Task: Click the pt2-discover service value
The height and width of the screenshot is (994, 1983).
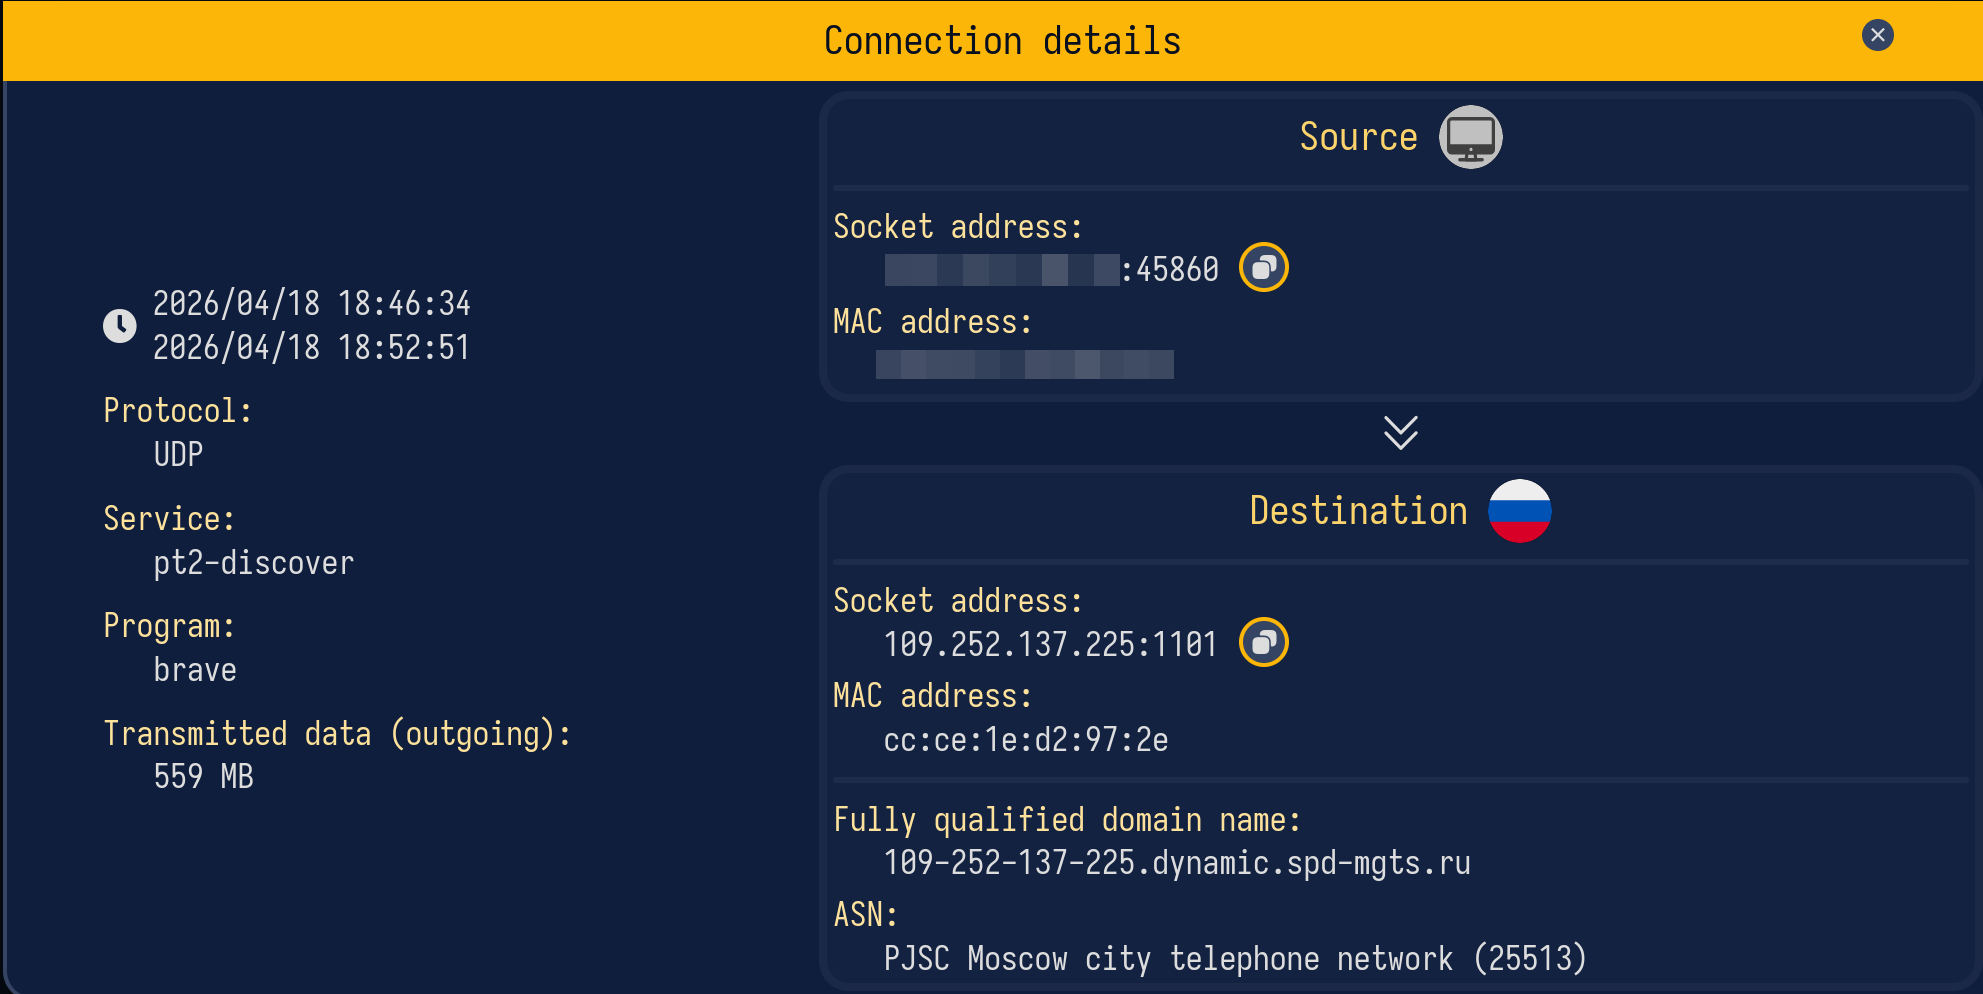Action: coord(253,563)
